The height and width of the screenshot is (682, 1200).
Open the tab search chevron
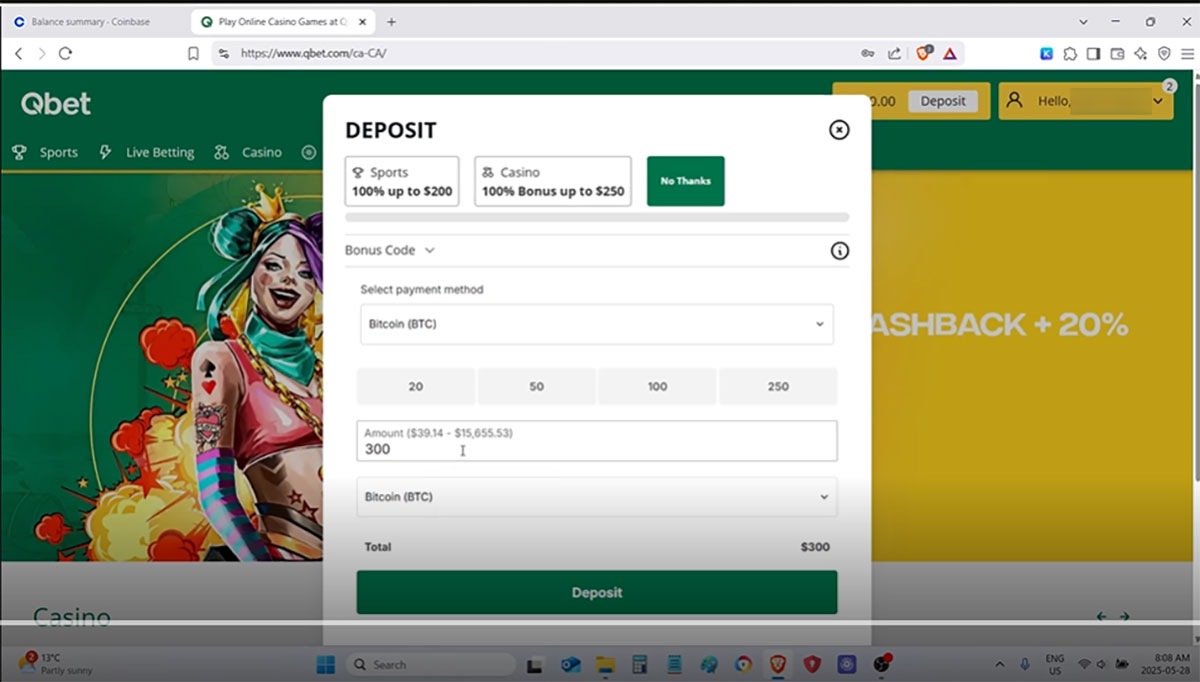click(1084, 21)
